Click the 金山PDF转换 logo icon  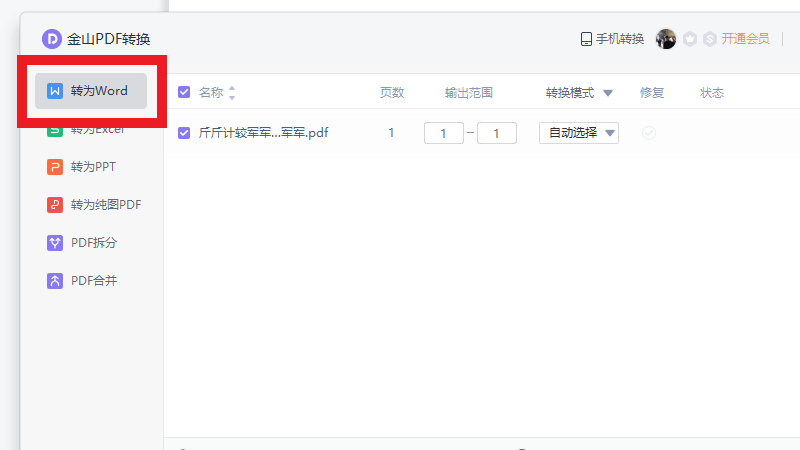coord(51,39)
